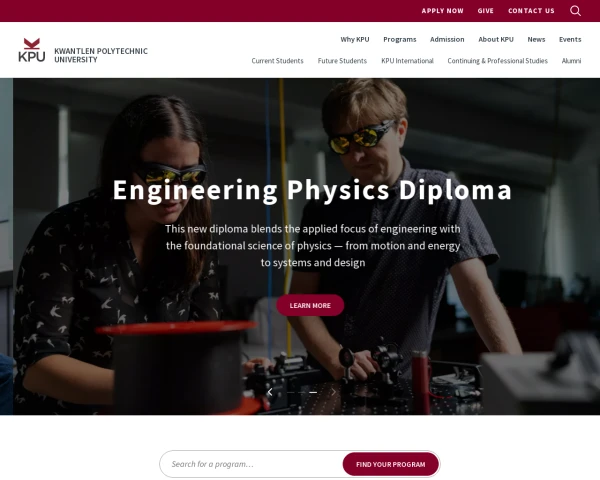Open the Programs menu
Image resolution: width=600 pixels, height=480 pixels.
click(399, 39)
